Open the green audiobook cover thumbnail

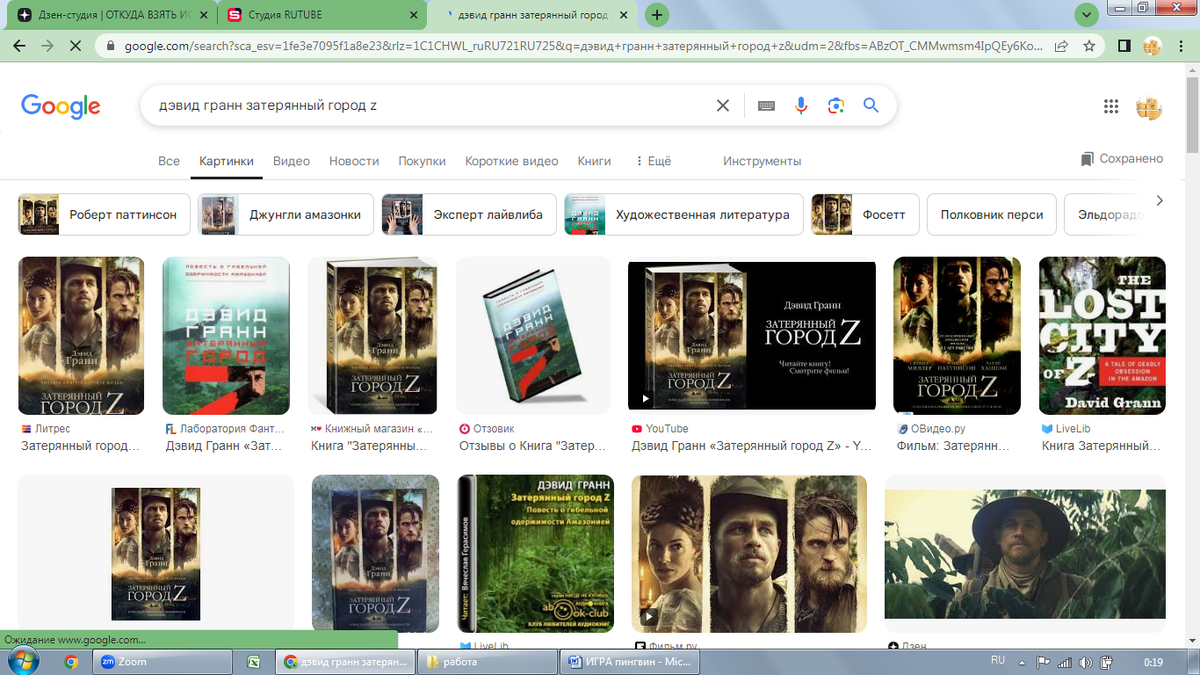535,553
